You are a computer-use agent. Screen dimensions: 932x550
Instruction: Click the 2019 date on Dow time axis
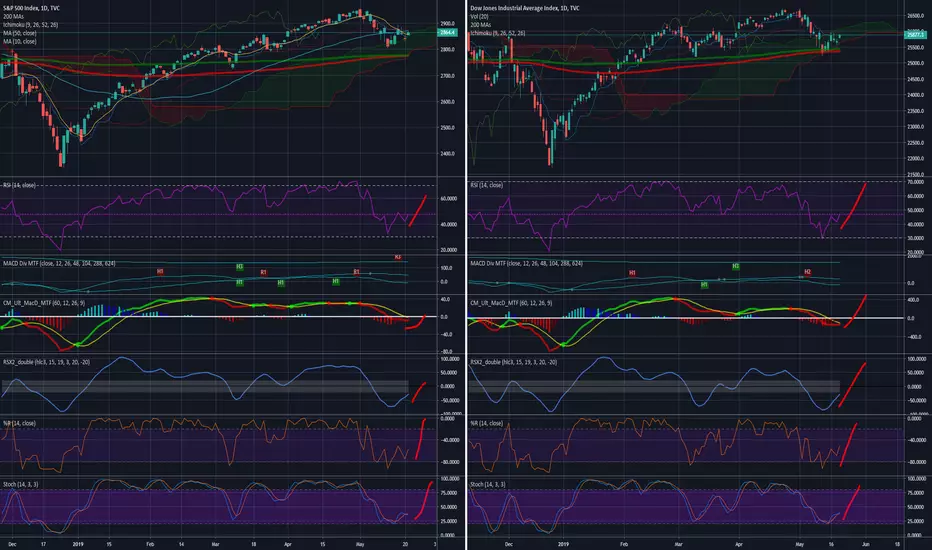563,544
